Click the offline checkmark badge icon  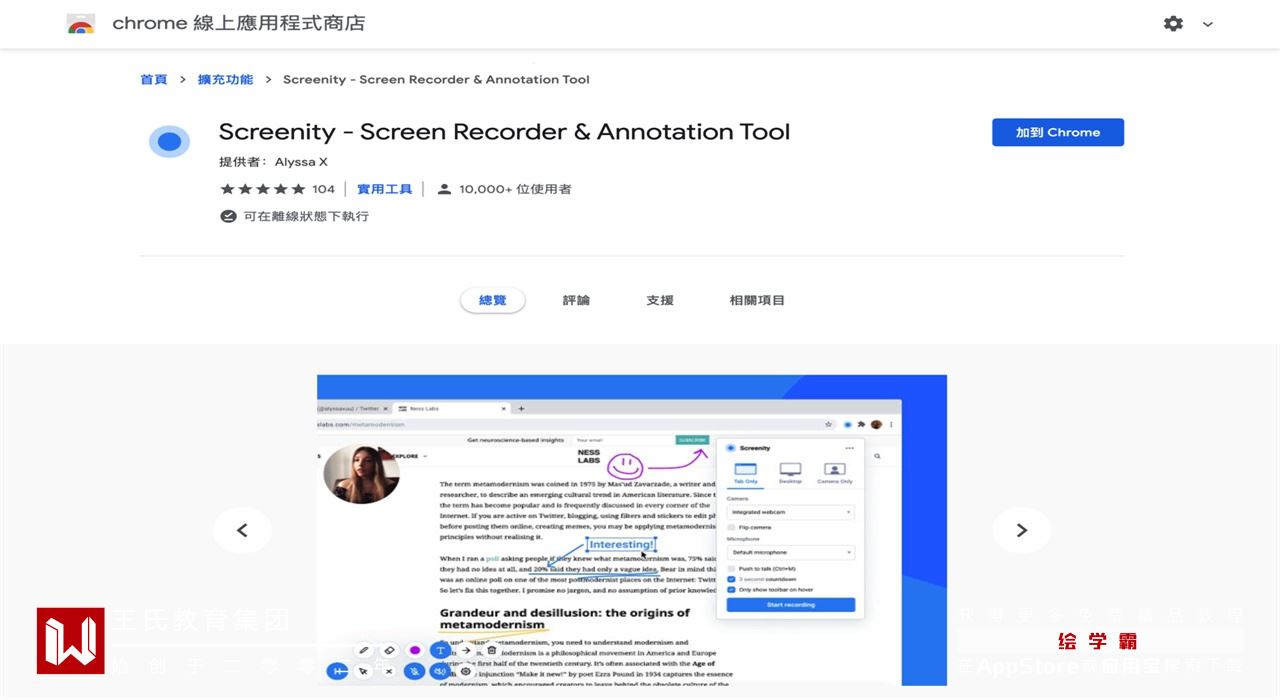(x=228, y=216)
